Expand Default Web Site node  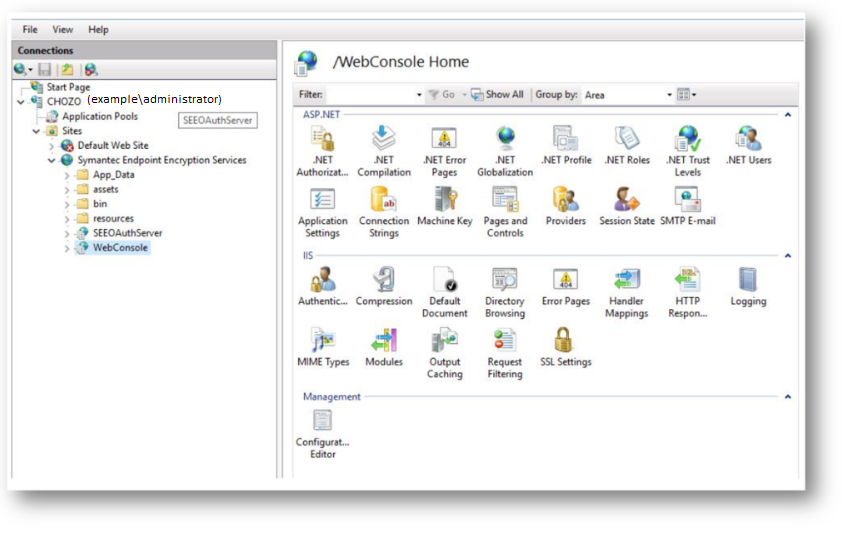coord(51,145)
